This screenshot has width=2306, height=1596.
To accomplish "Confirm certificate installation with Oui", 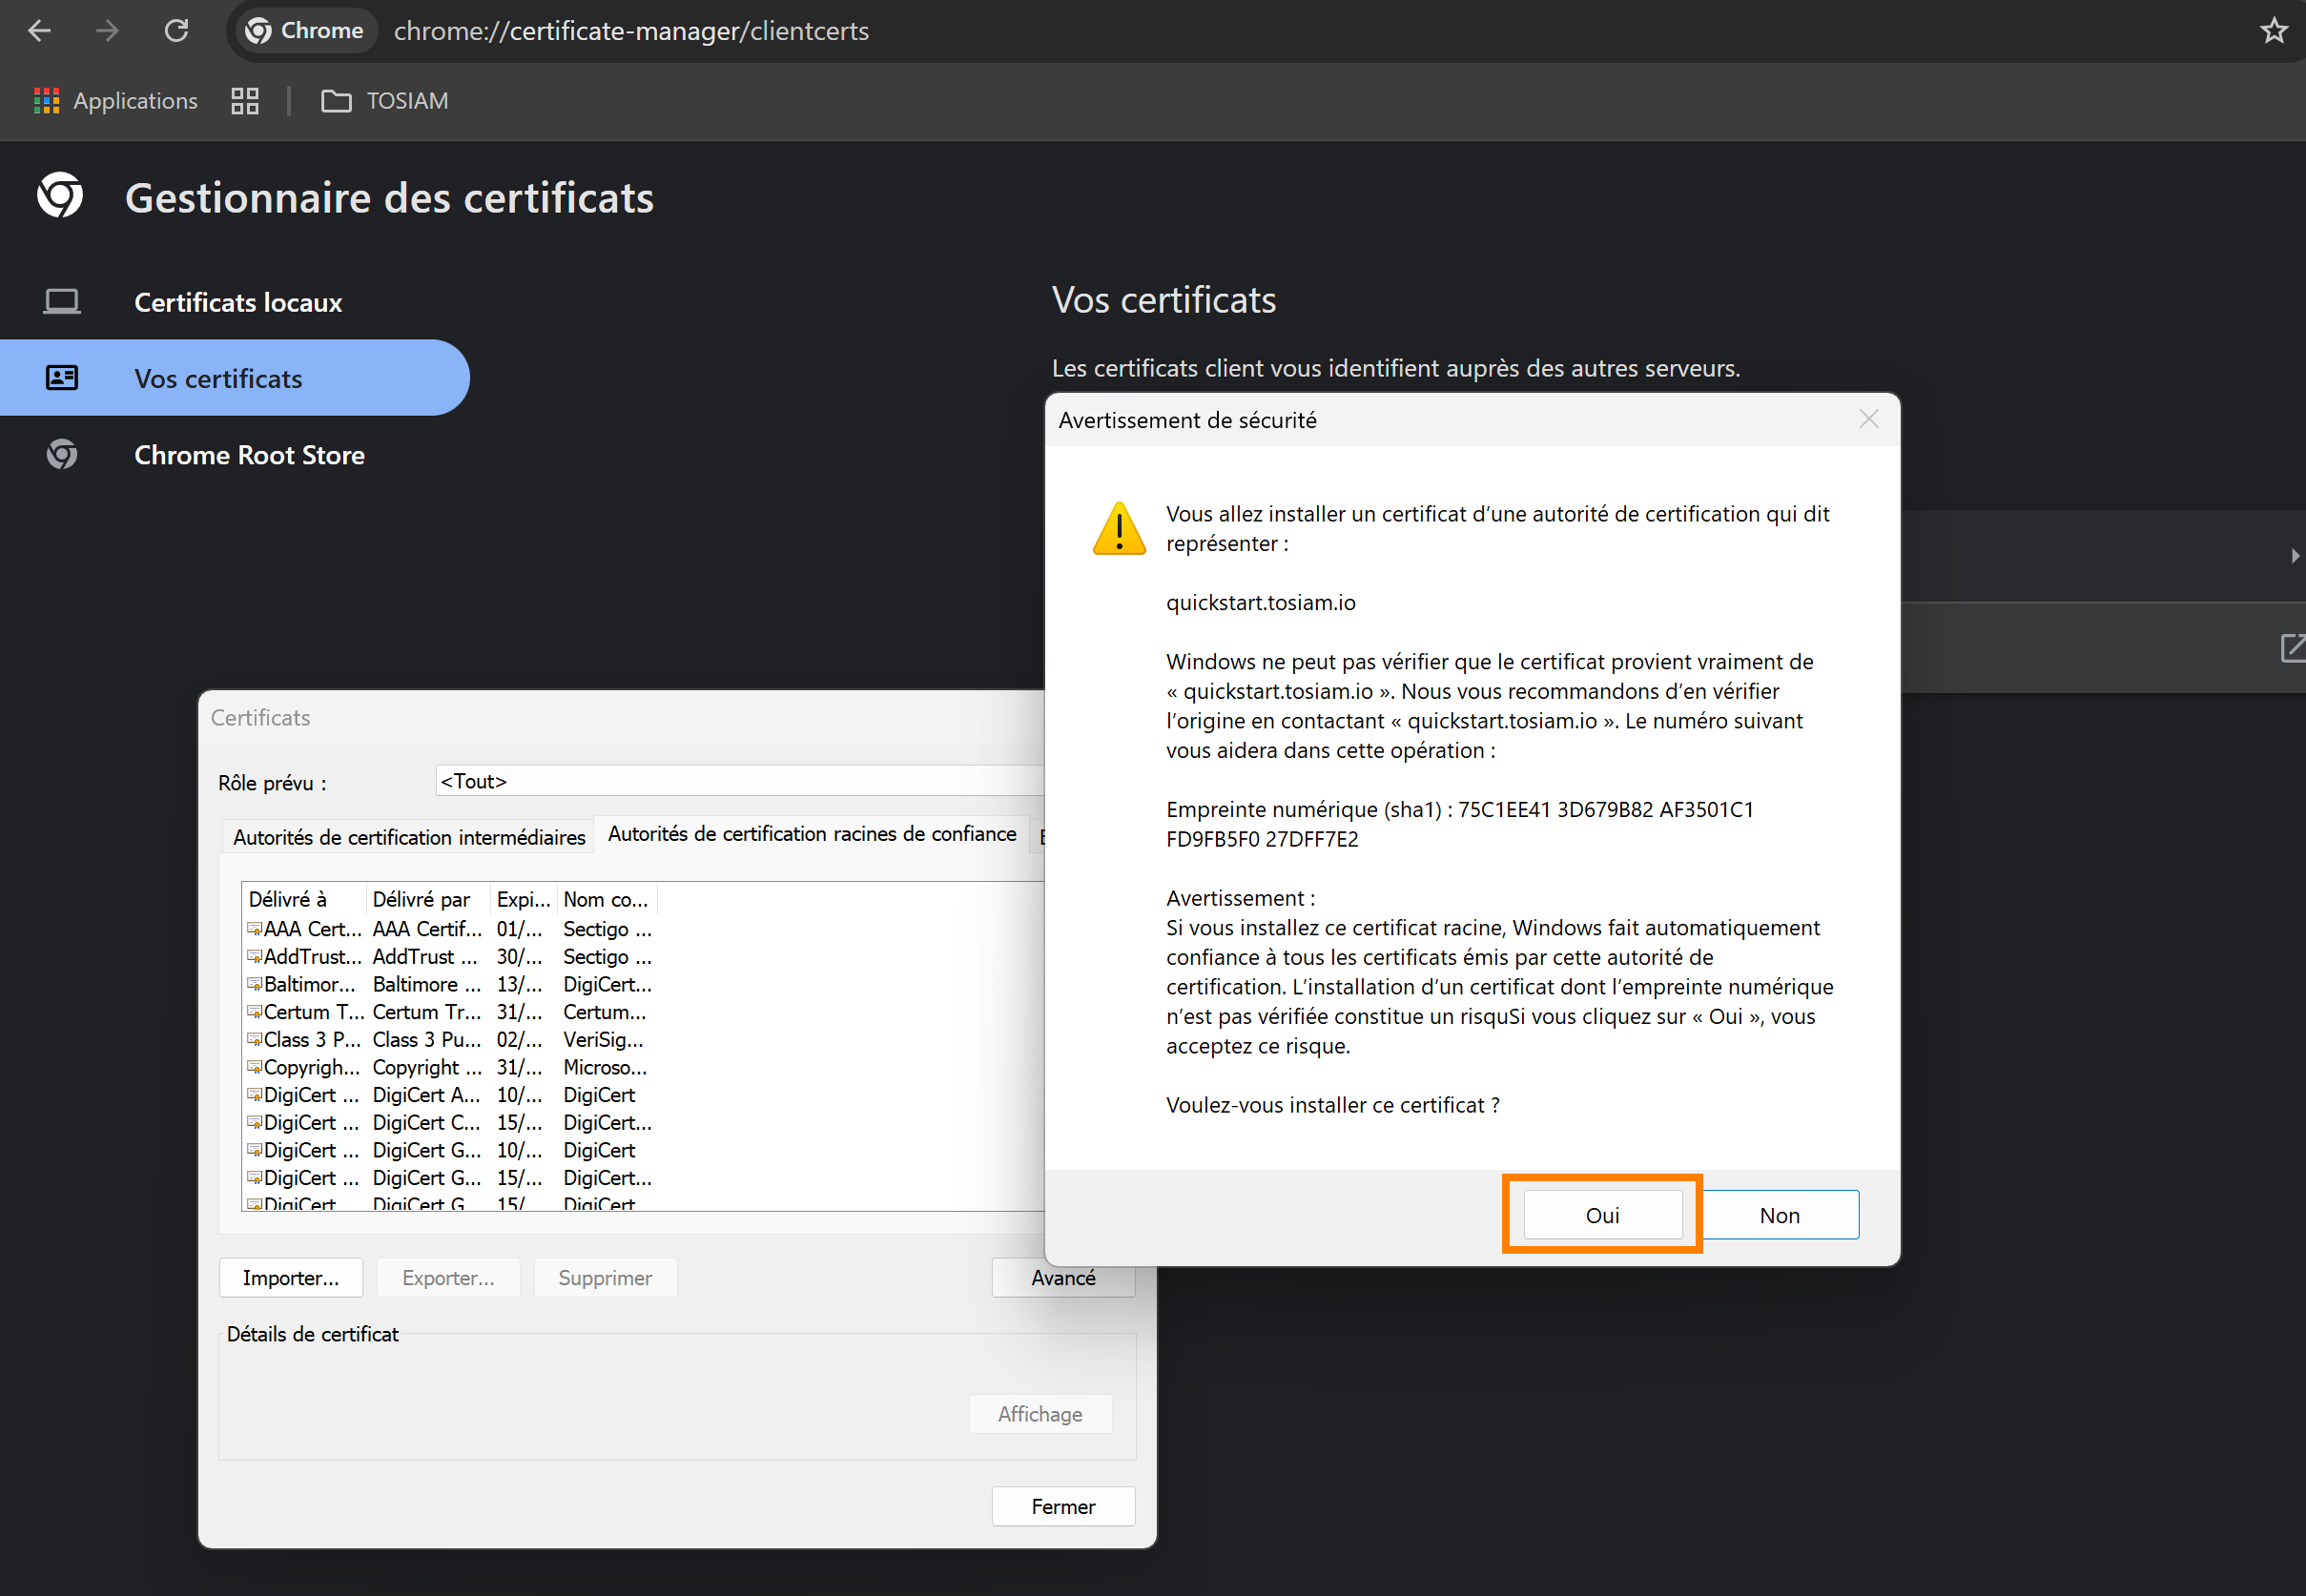I will click(1602, 1215).
